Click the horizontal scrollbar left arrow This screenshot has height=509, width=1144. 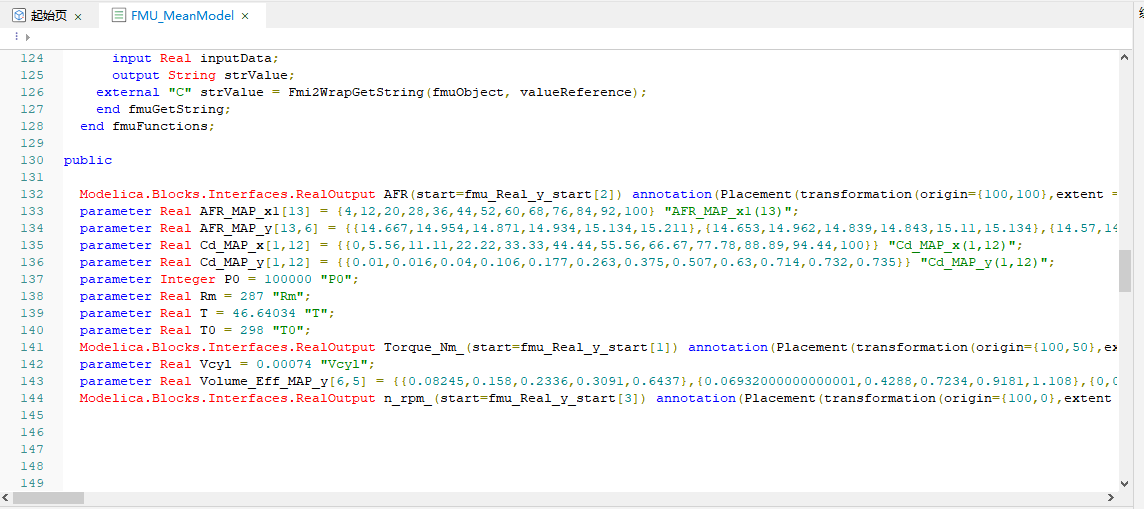[x=7, y=497]
